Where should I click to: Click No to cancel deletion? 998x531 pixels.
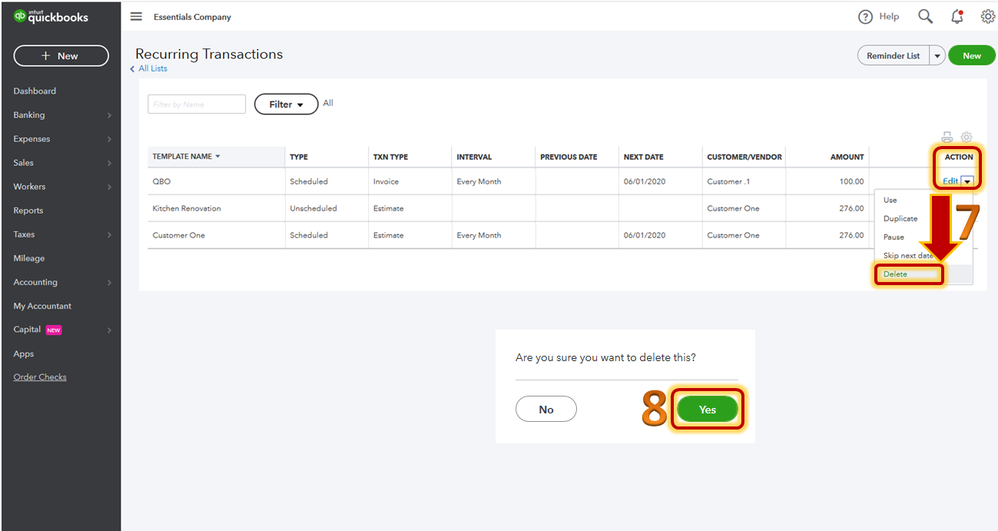(546, 409)
